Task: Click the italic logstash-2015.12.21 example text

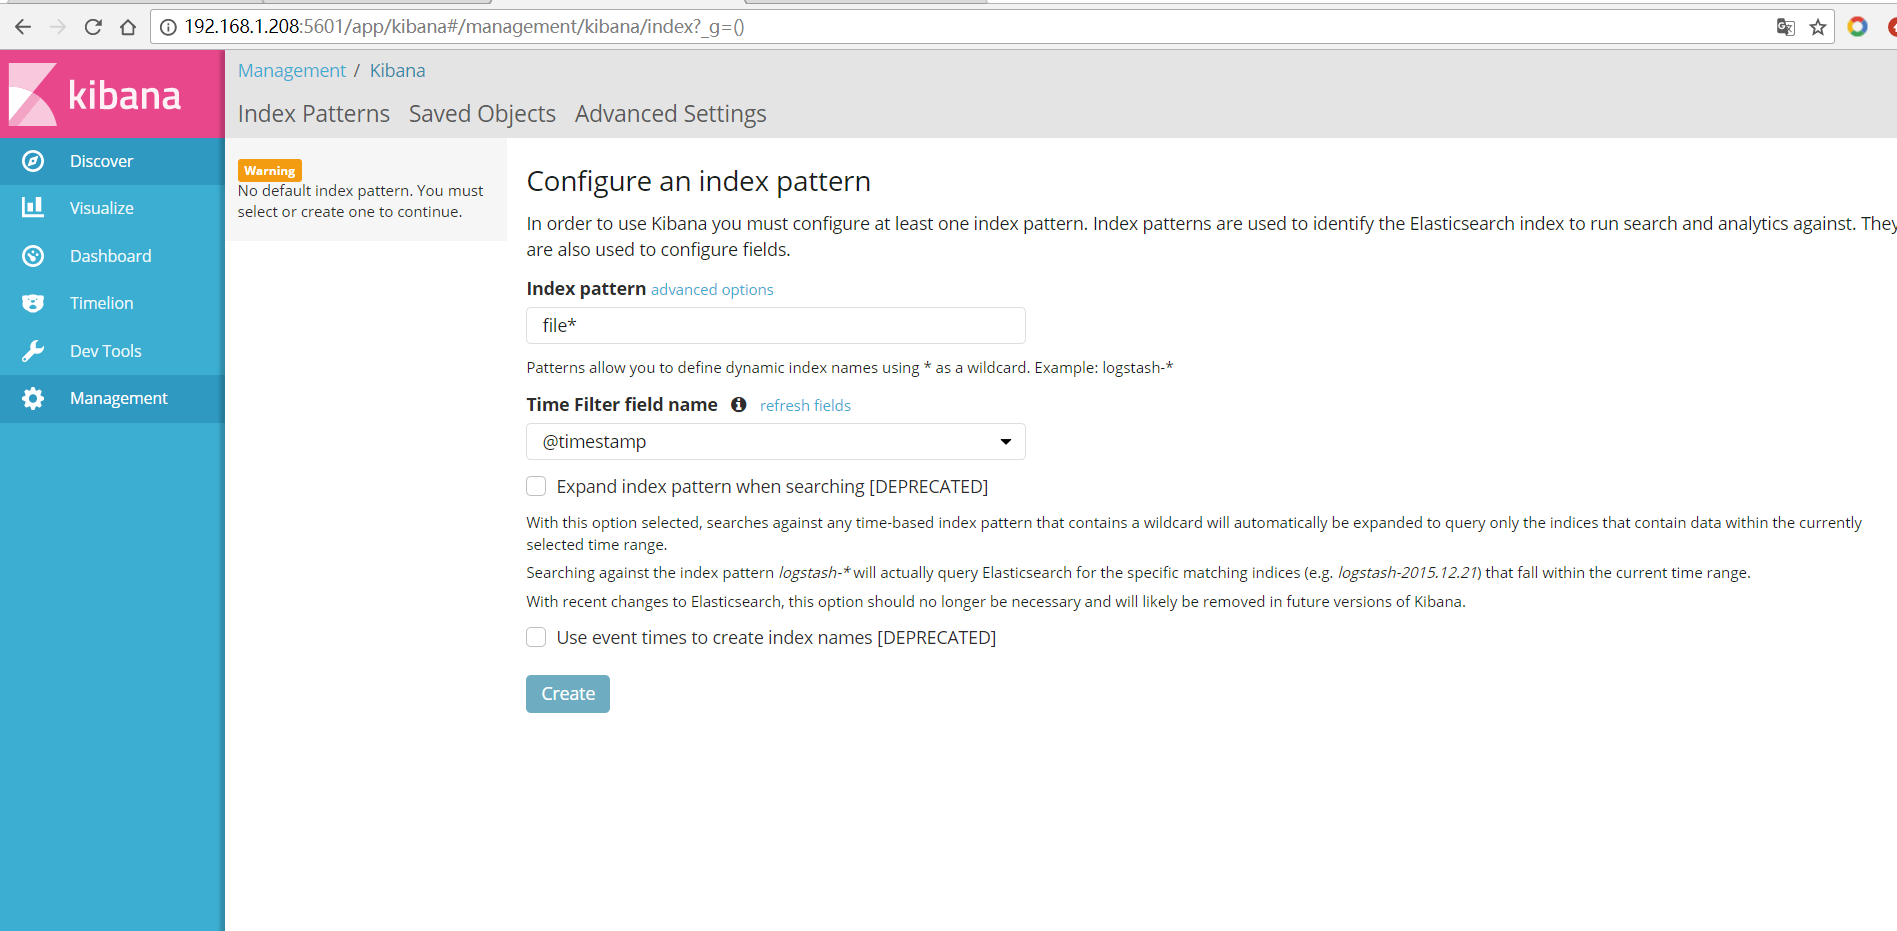Action: pos(1407,572)
